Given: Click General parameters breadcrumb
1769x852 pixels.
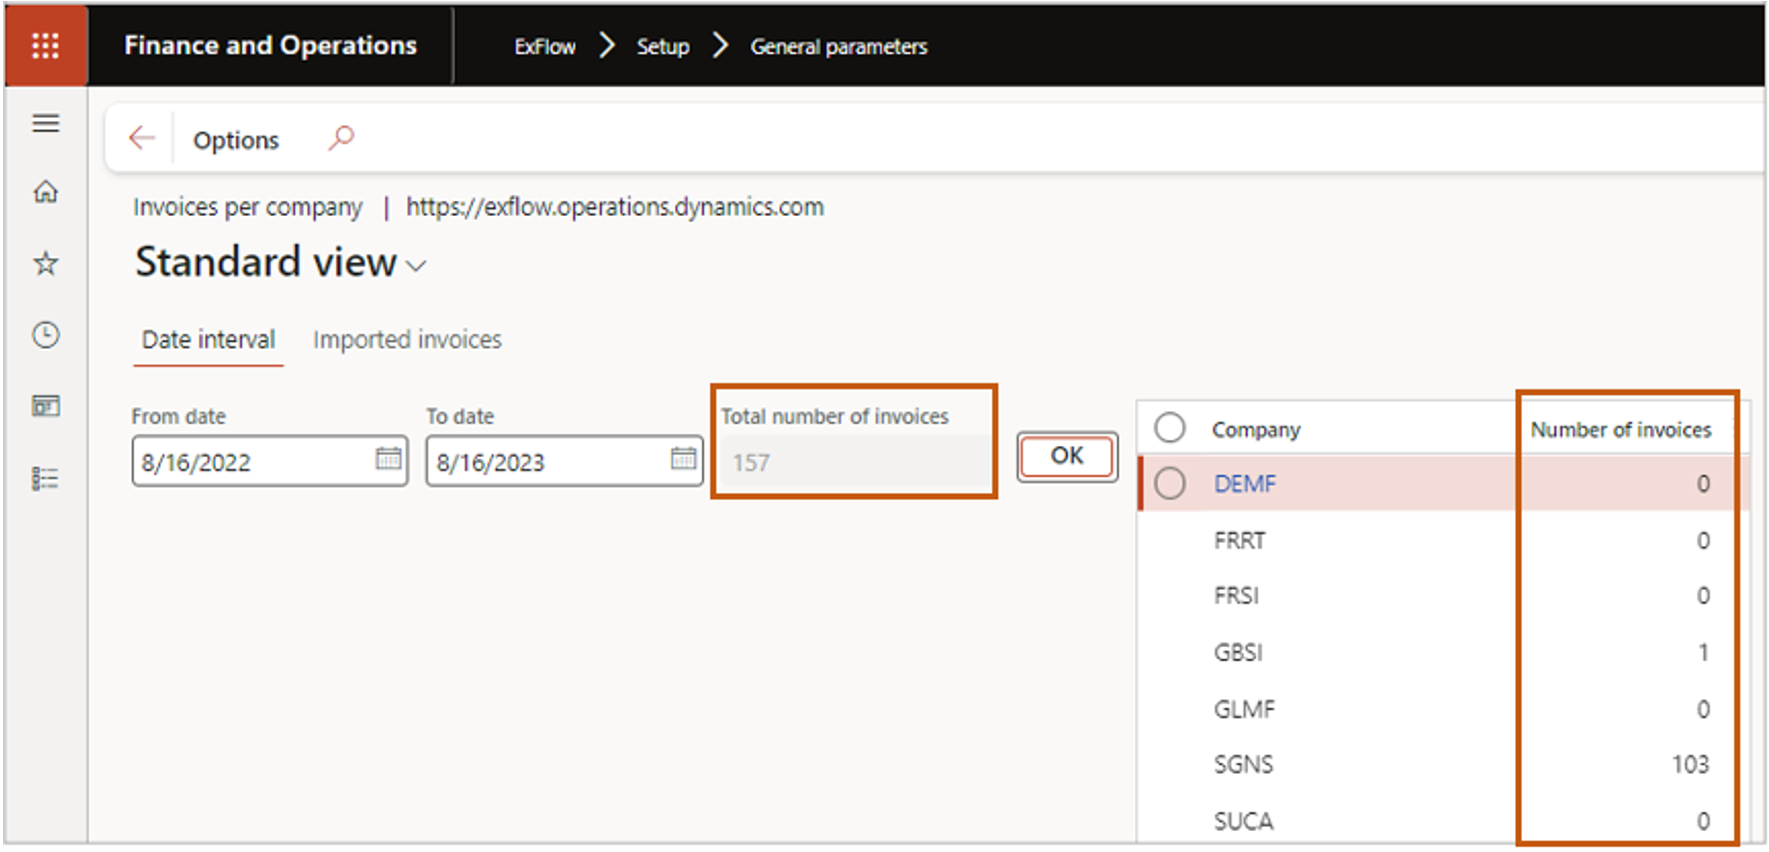Looking at the screenshot, I should (x=839, y=47).
